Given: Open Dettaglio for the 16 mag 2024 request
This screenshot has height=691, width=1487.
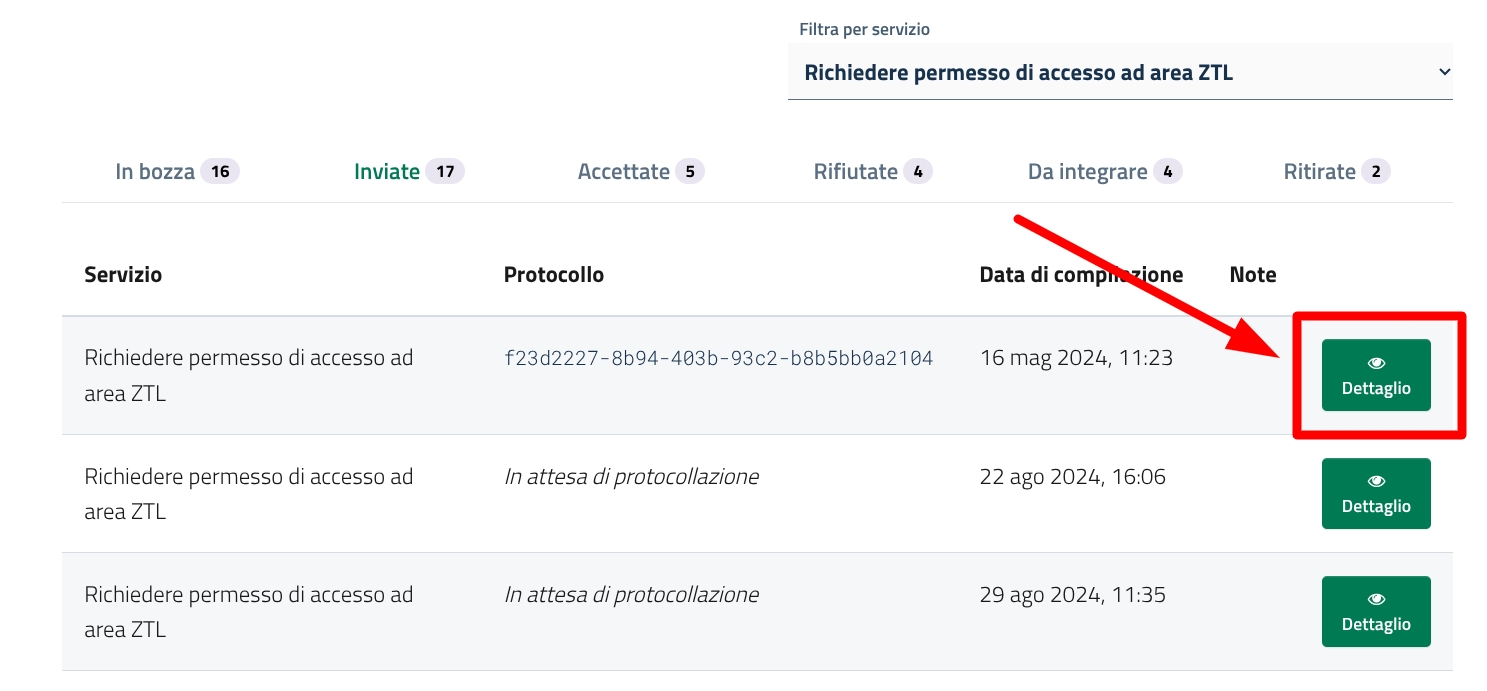Looking at the screenshot, I should click(x=1376, y=375).
